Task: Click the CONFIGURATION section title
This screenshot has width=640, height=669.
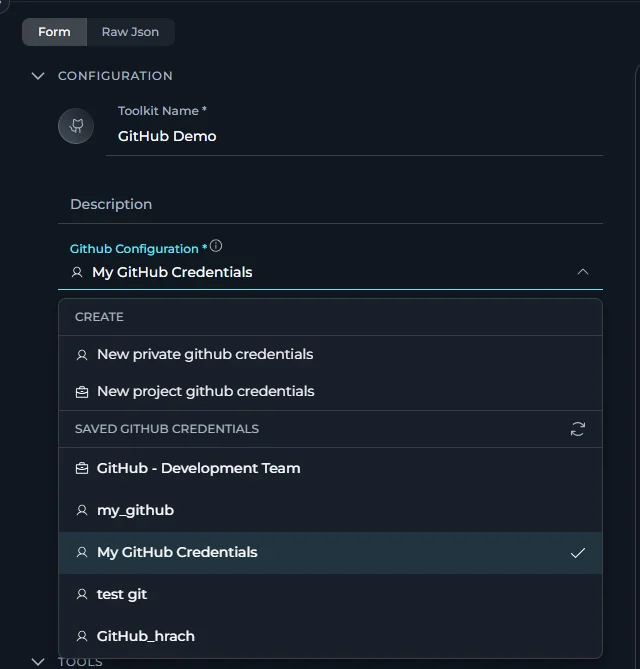Action: pos(115,76)
